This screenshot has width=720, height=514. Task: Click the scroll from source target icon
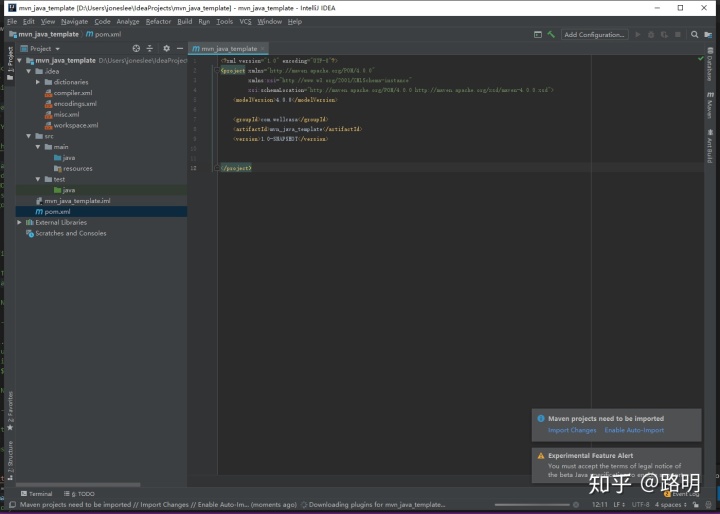point(136,48)
